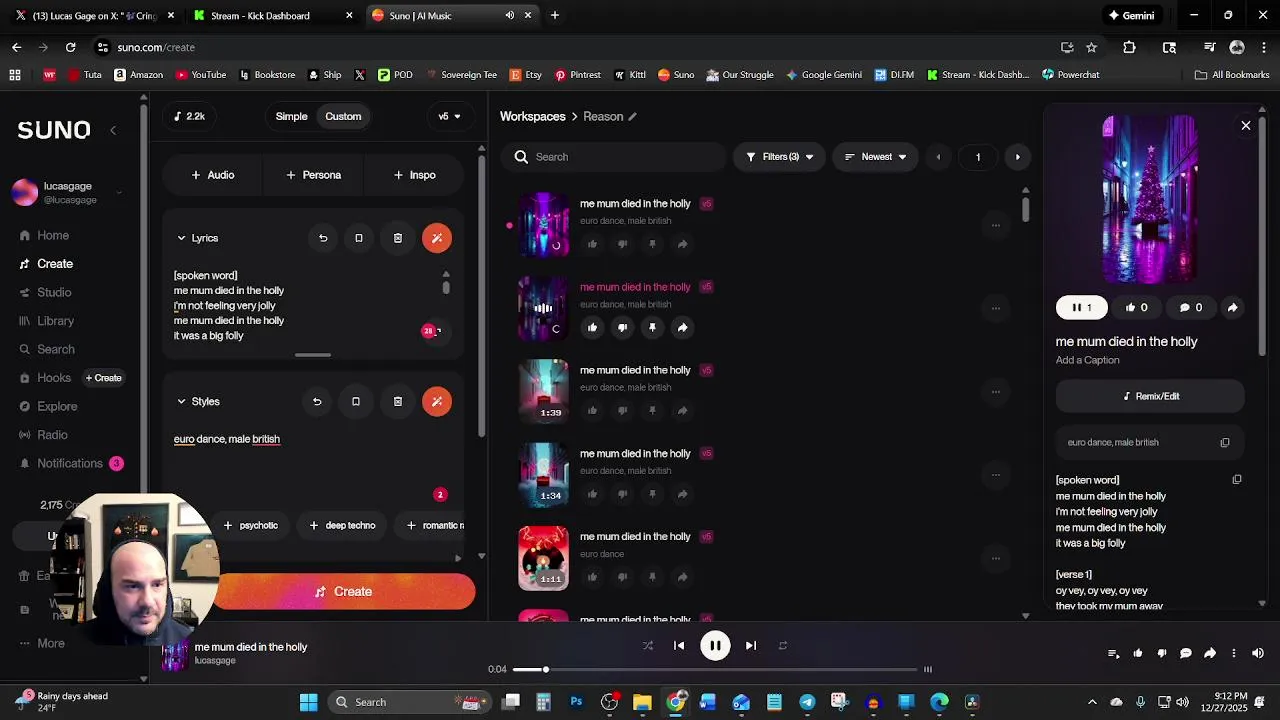Like the currently playing pink-titled song
This screenshot has width=1280, height=720.
592,327
